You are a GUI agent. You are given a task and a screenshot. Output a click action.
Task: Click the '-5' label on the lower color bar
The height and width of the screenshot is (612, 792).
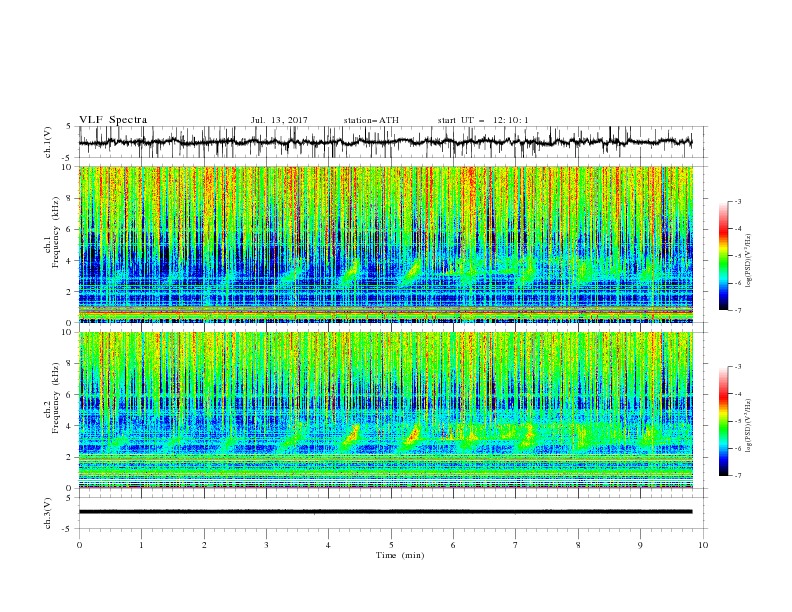[738, 421]
